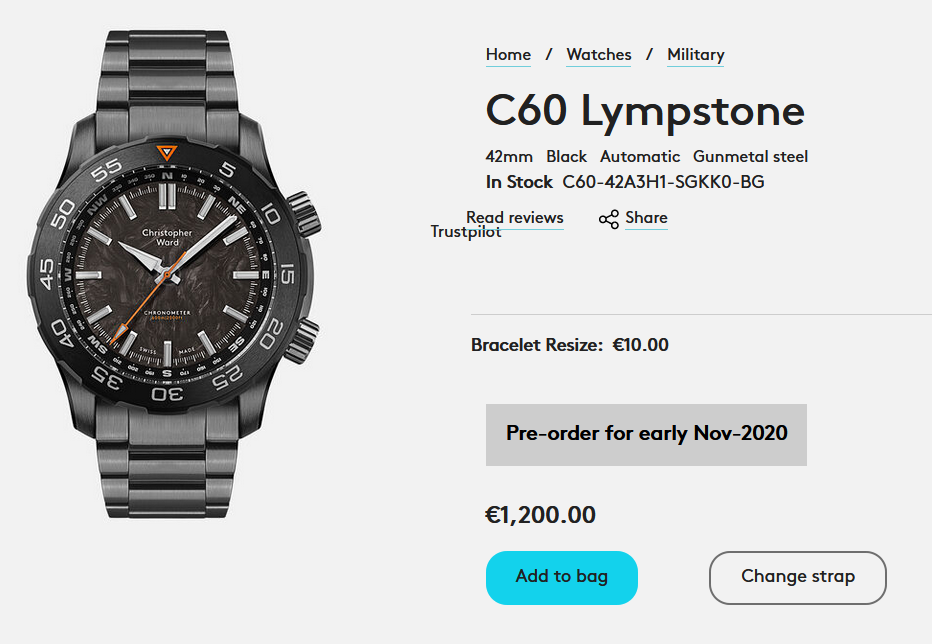
Task: Click the Share text link
Action: (646, 218)
